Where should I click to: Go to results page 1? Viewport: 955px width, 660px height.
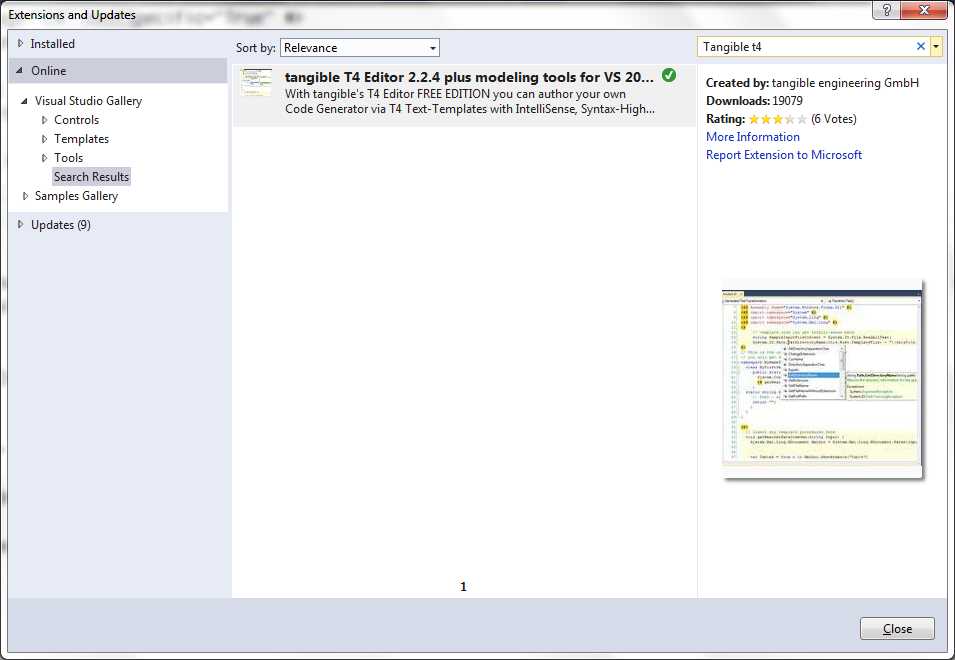point(463,586)
